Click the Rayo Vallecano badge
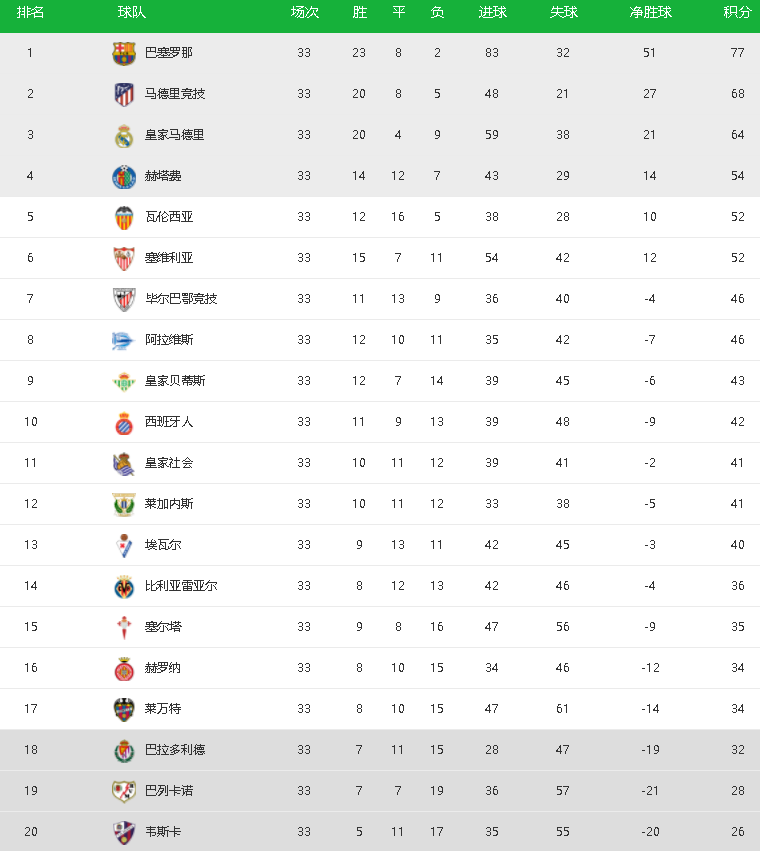The image size is (760, 851). (x=124, y=791)
